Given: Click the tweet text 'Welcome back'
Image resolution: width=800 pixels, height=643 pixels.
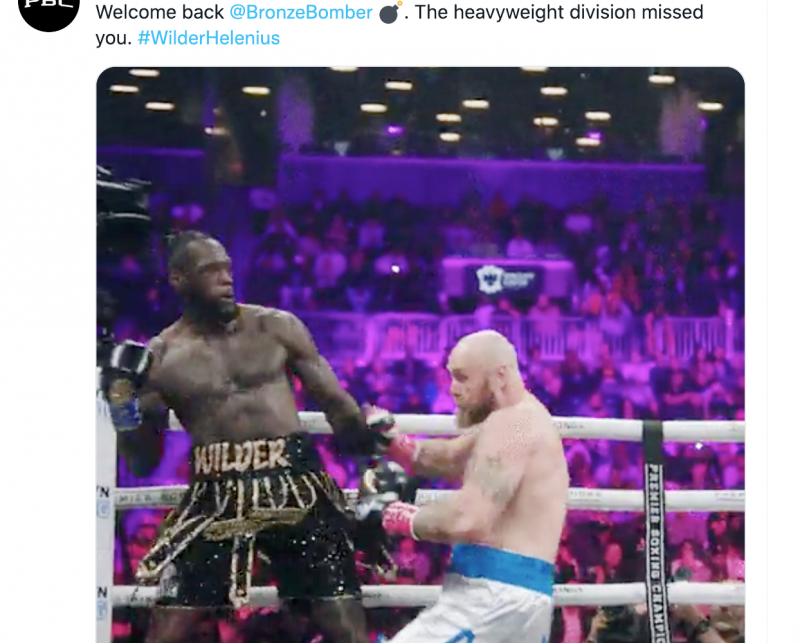Looking at the screenshot, I should pos(160,12).
